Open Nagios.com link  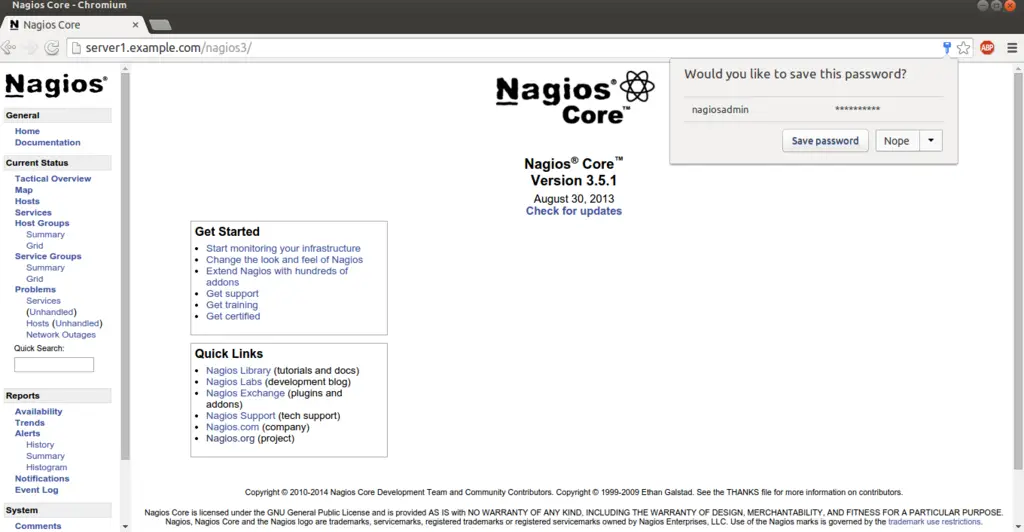232,427
